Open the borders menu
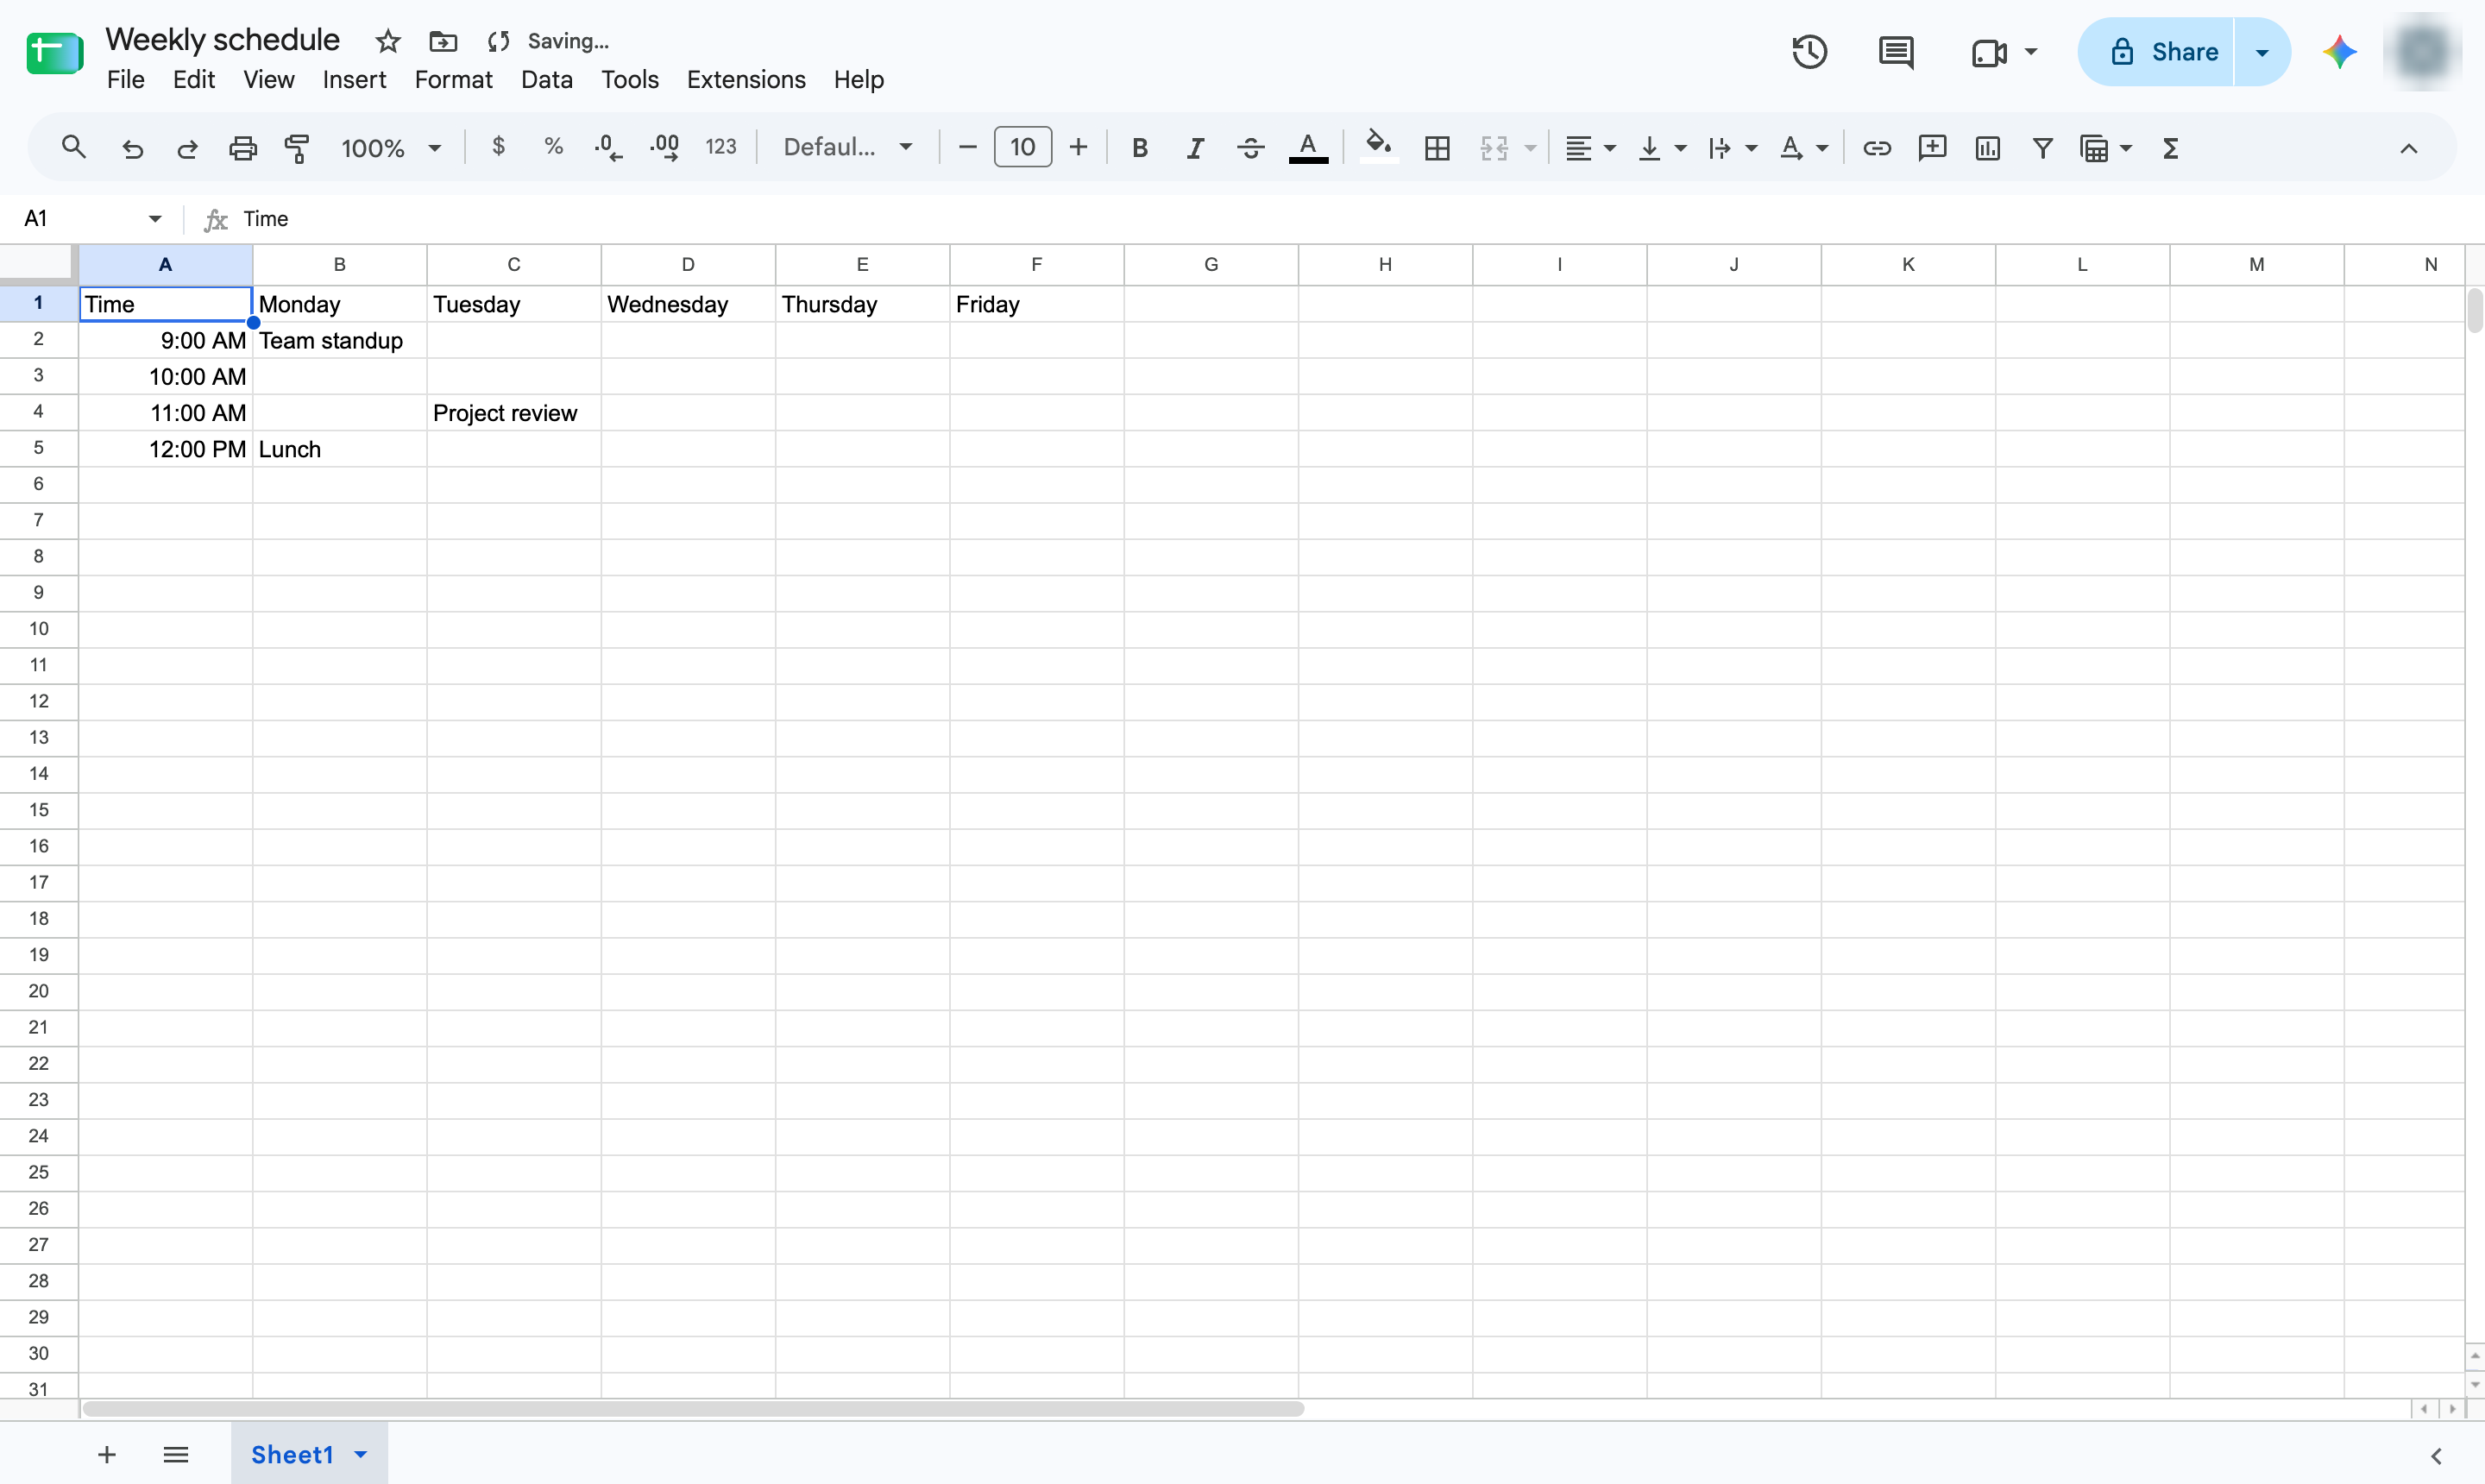The width and height of the screenshot is (2485, 1484). [1437, 148]
